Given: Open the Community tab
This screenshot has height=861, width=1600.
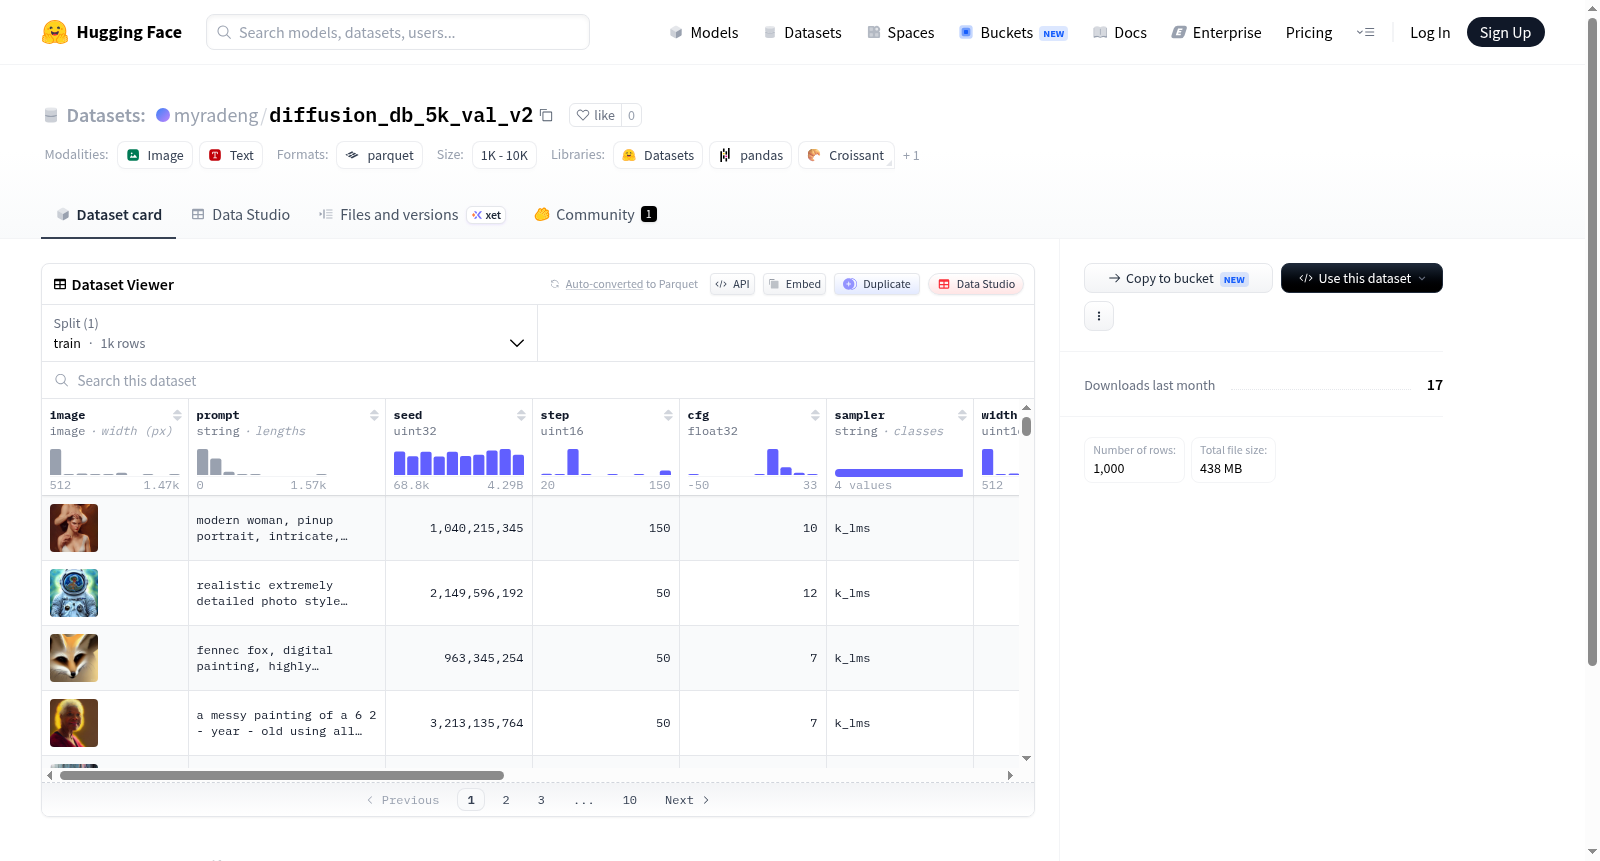Looking at the screenshot, I should coord(595,214).
